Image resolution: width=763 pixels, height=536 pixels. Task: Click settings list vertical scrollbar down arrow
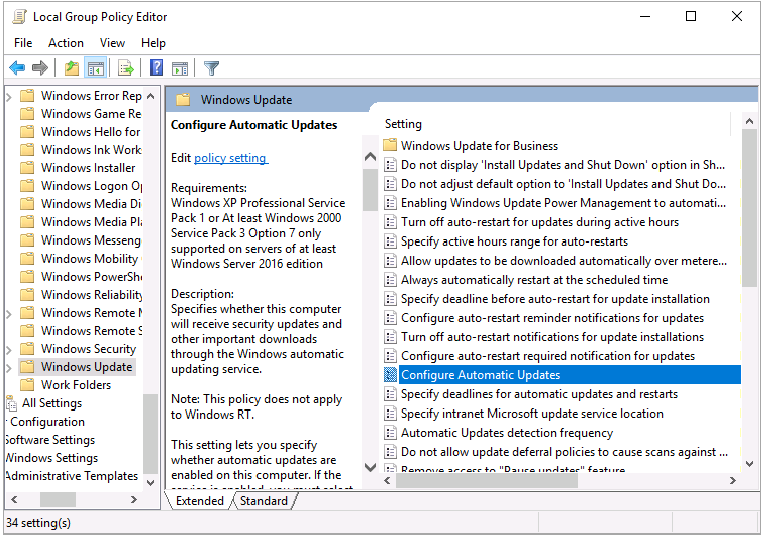point(749,464)
